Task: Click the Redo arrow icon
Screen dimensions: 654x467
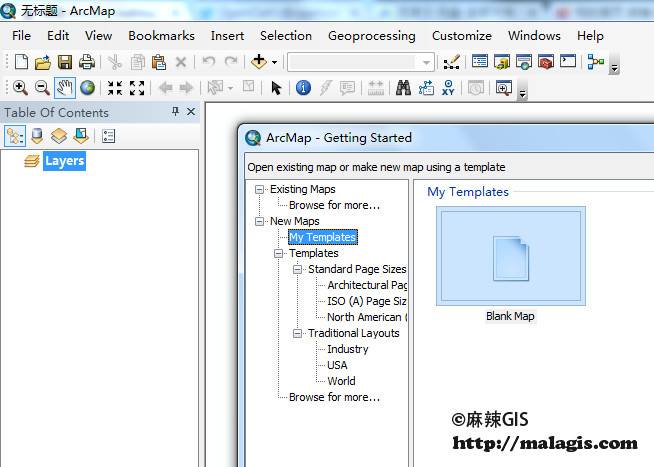Action: pyautogui.click(x=231, y=62)
